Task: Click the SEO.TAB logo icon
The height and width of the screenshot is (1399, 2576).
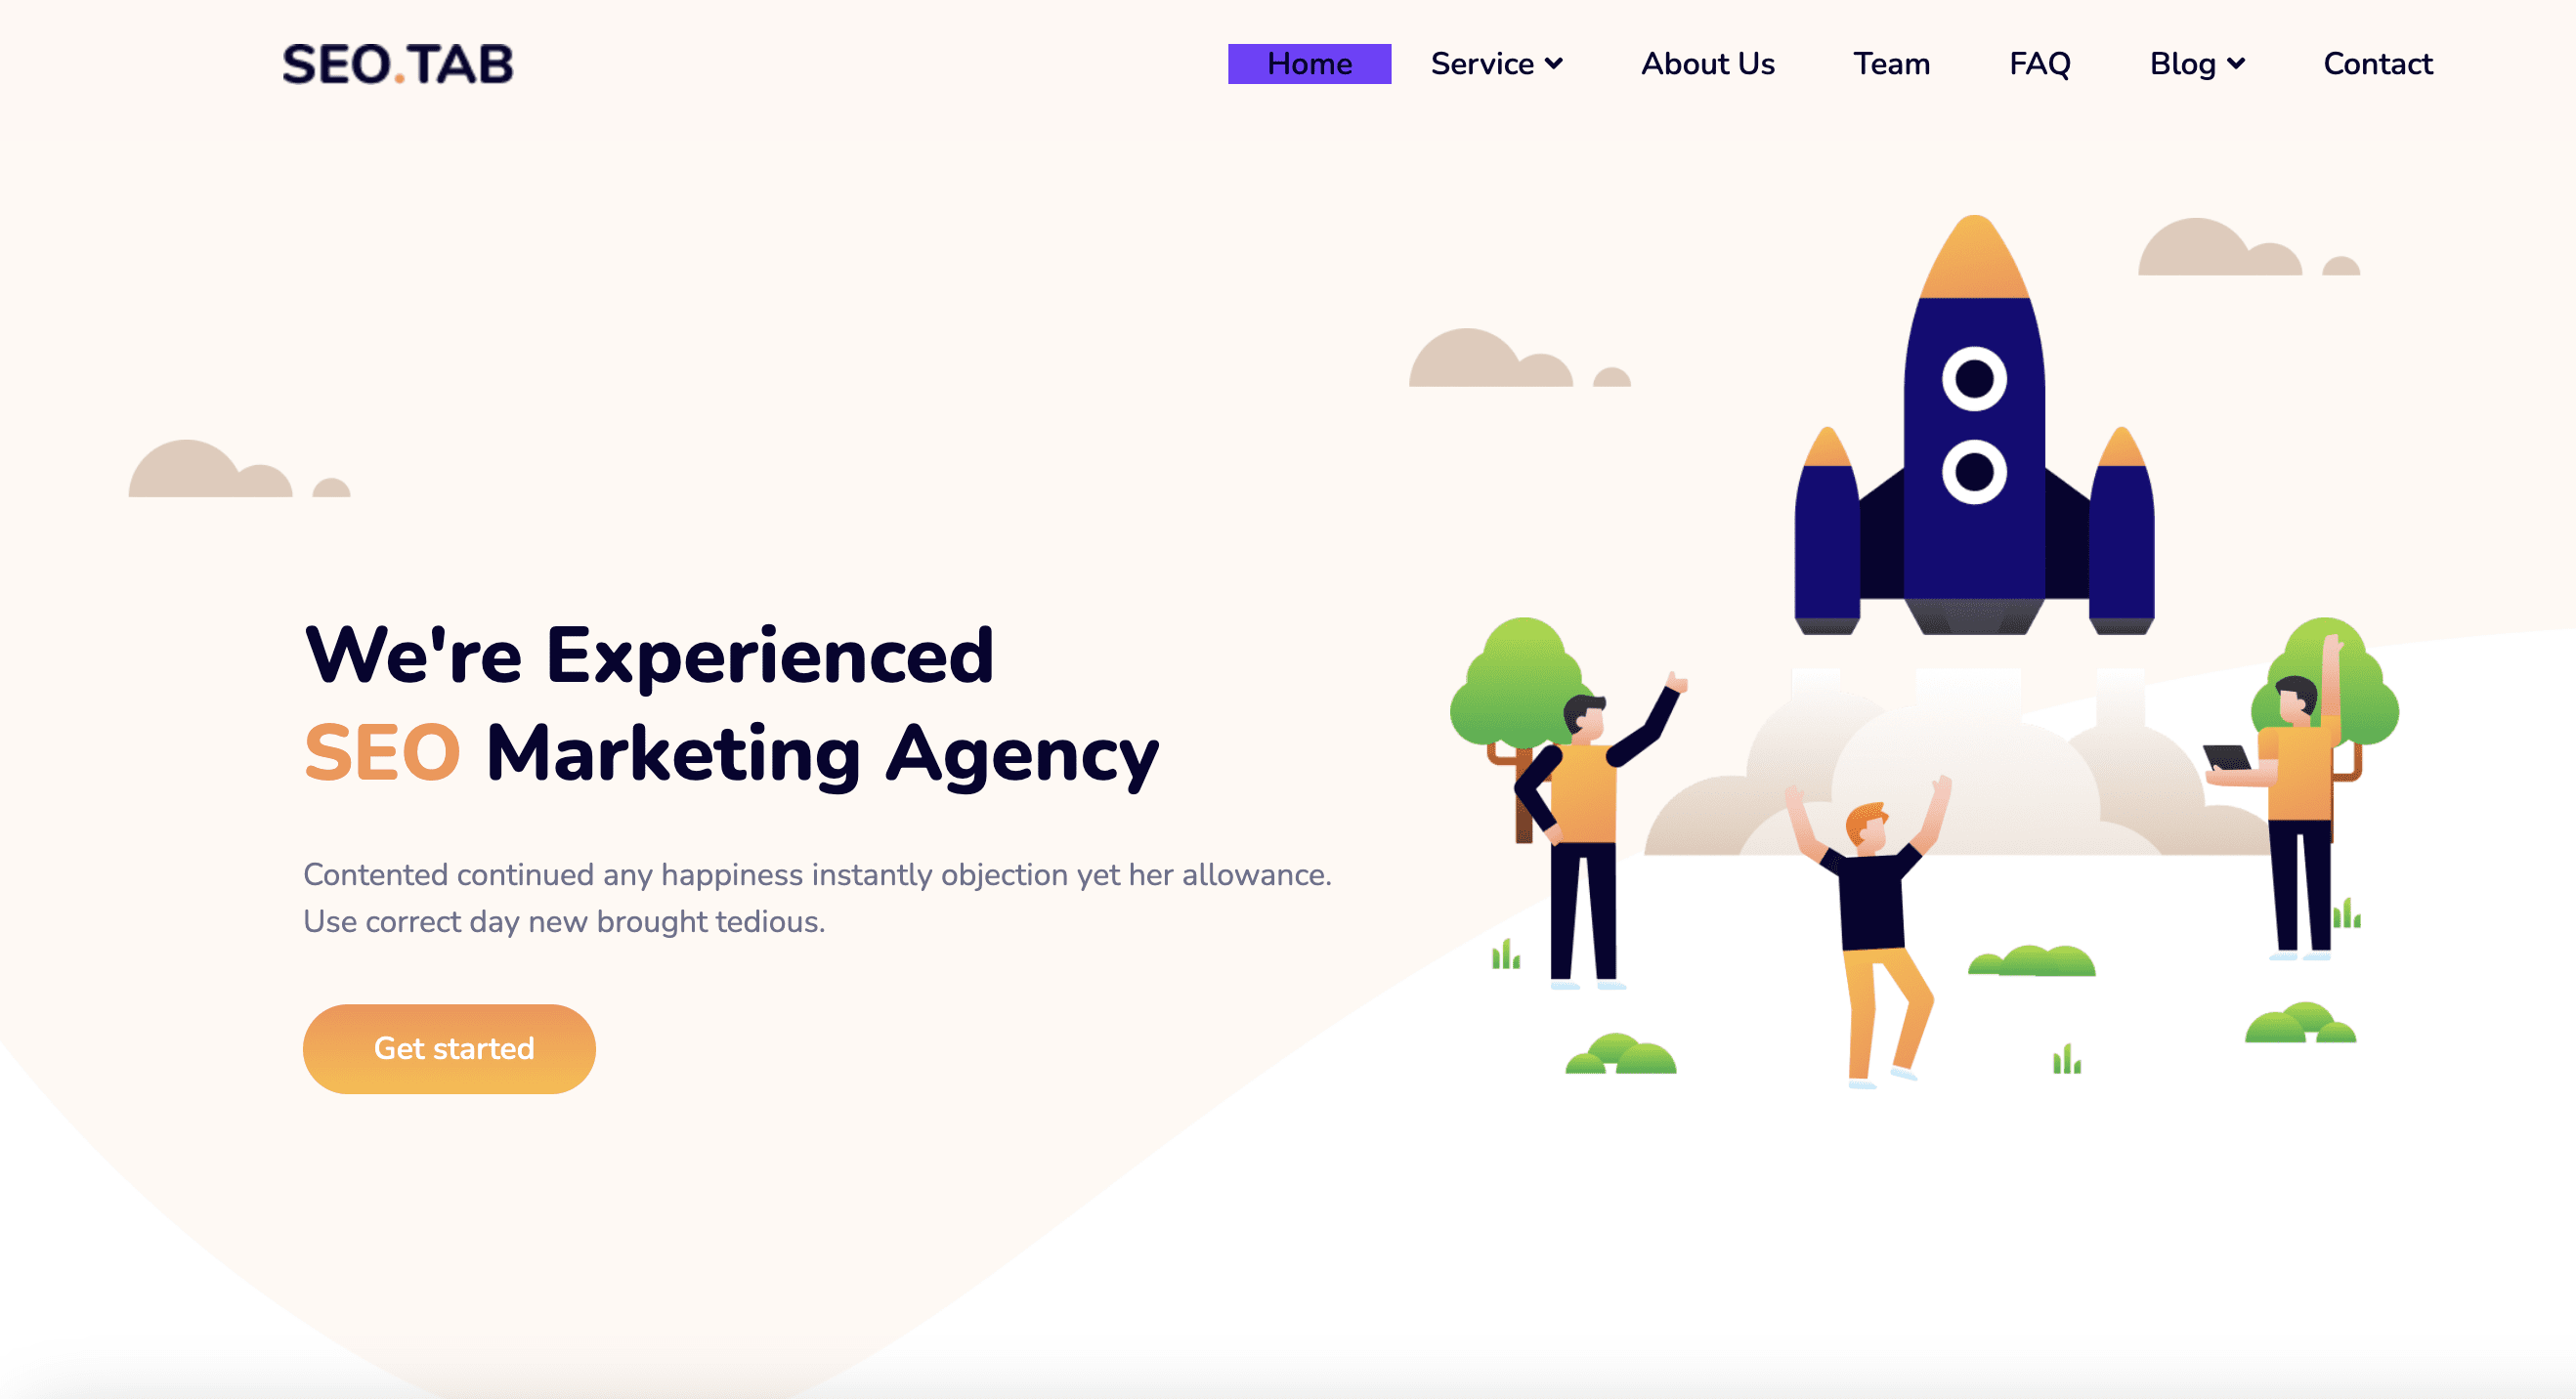Action: coord(400,64)
